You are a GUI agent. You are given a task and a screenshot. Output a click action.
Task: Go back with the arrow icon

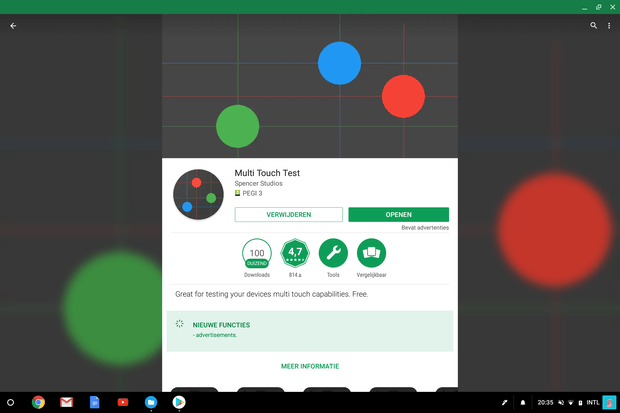click(x=13, y=26)
